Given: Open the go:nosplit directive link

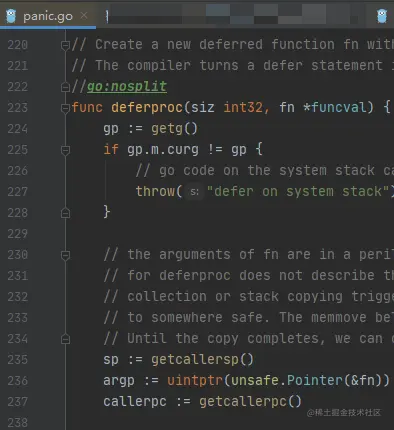Looking at the screenshot, I should pyautogui.click(x=127, y=87).
